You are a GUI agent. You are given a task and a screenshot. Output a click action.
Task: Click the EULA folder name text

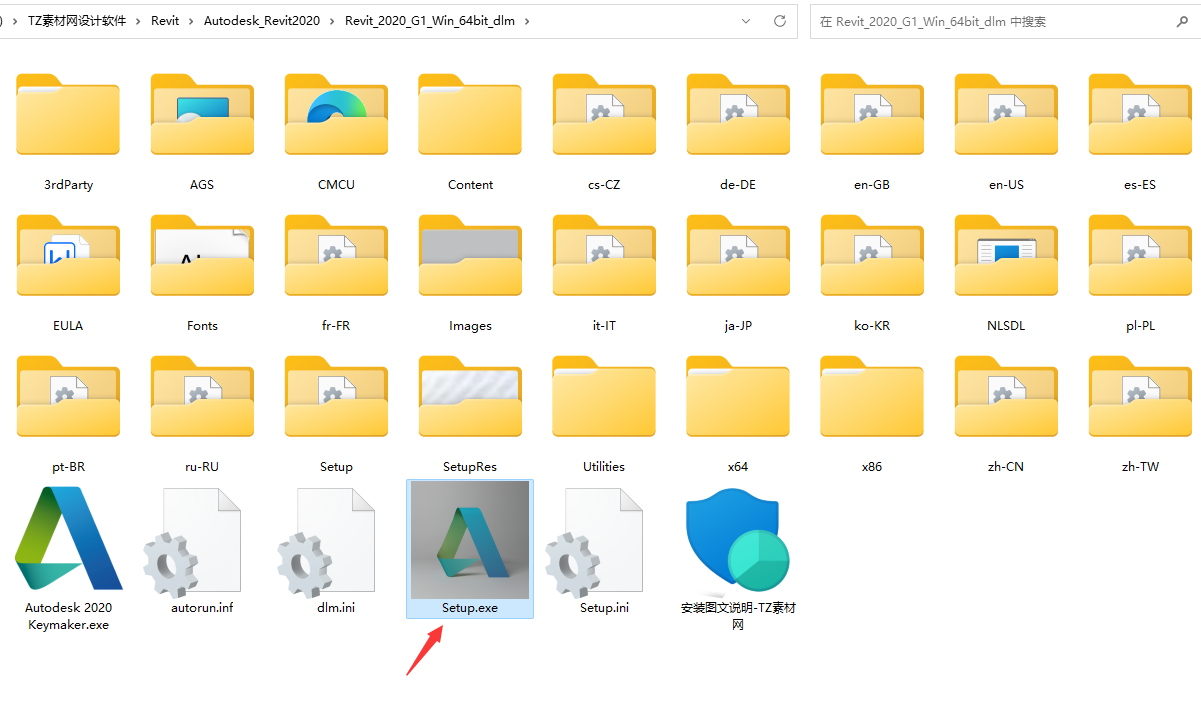[x=68, y=326]
